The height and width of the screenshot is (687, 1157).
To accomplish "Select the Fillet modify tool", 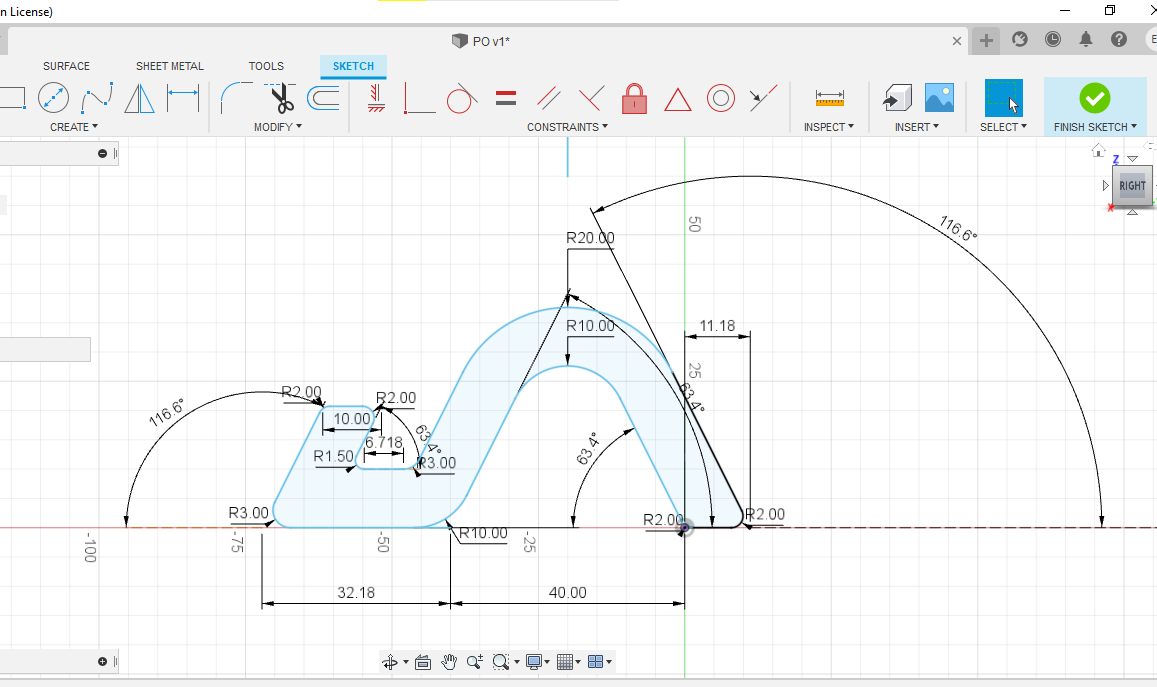I will pos(236,98).
